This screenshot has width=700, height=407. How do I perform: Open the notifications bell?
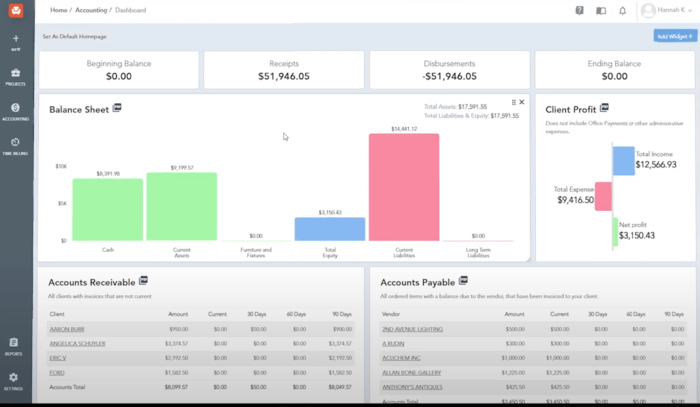[623, 10]
